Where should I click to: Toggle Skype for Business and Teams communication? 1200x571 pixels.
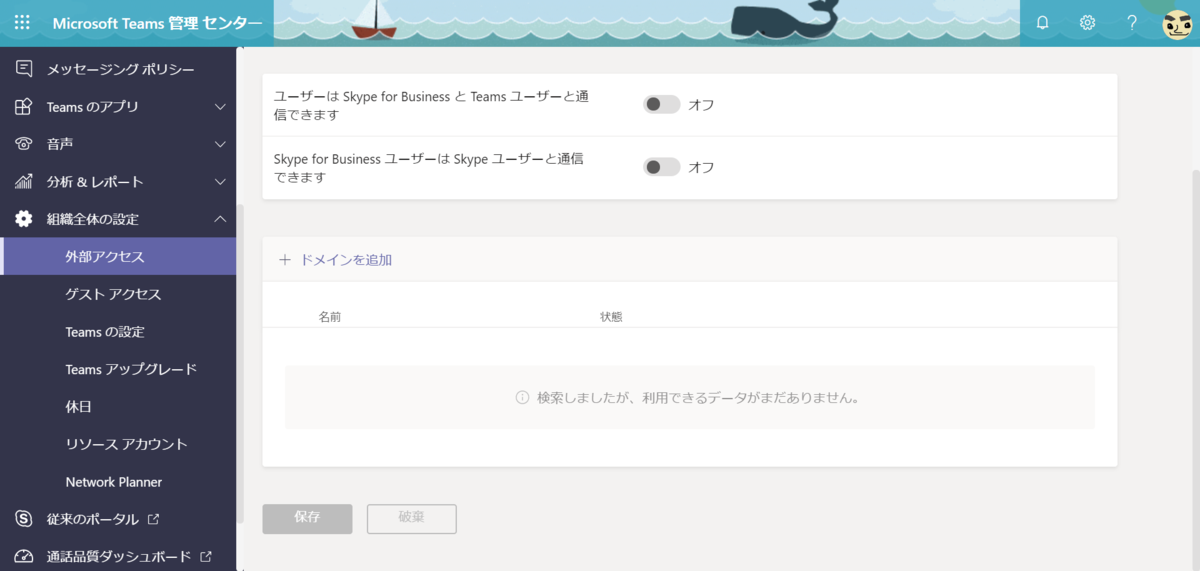(661, 104)
